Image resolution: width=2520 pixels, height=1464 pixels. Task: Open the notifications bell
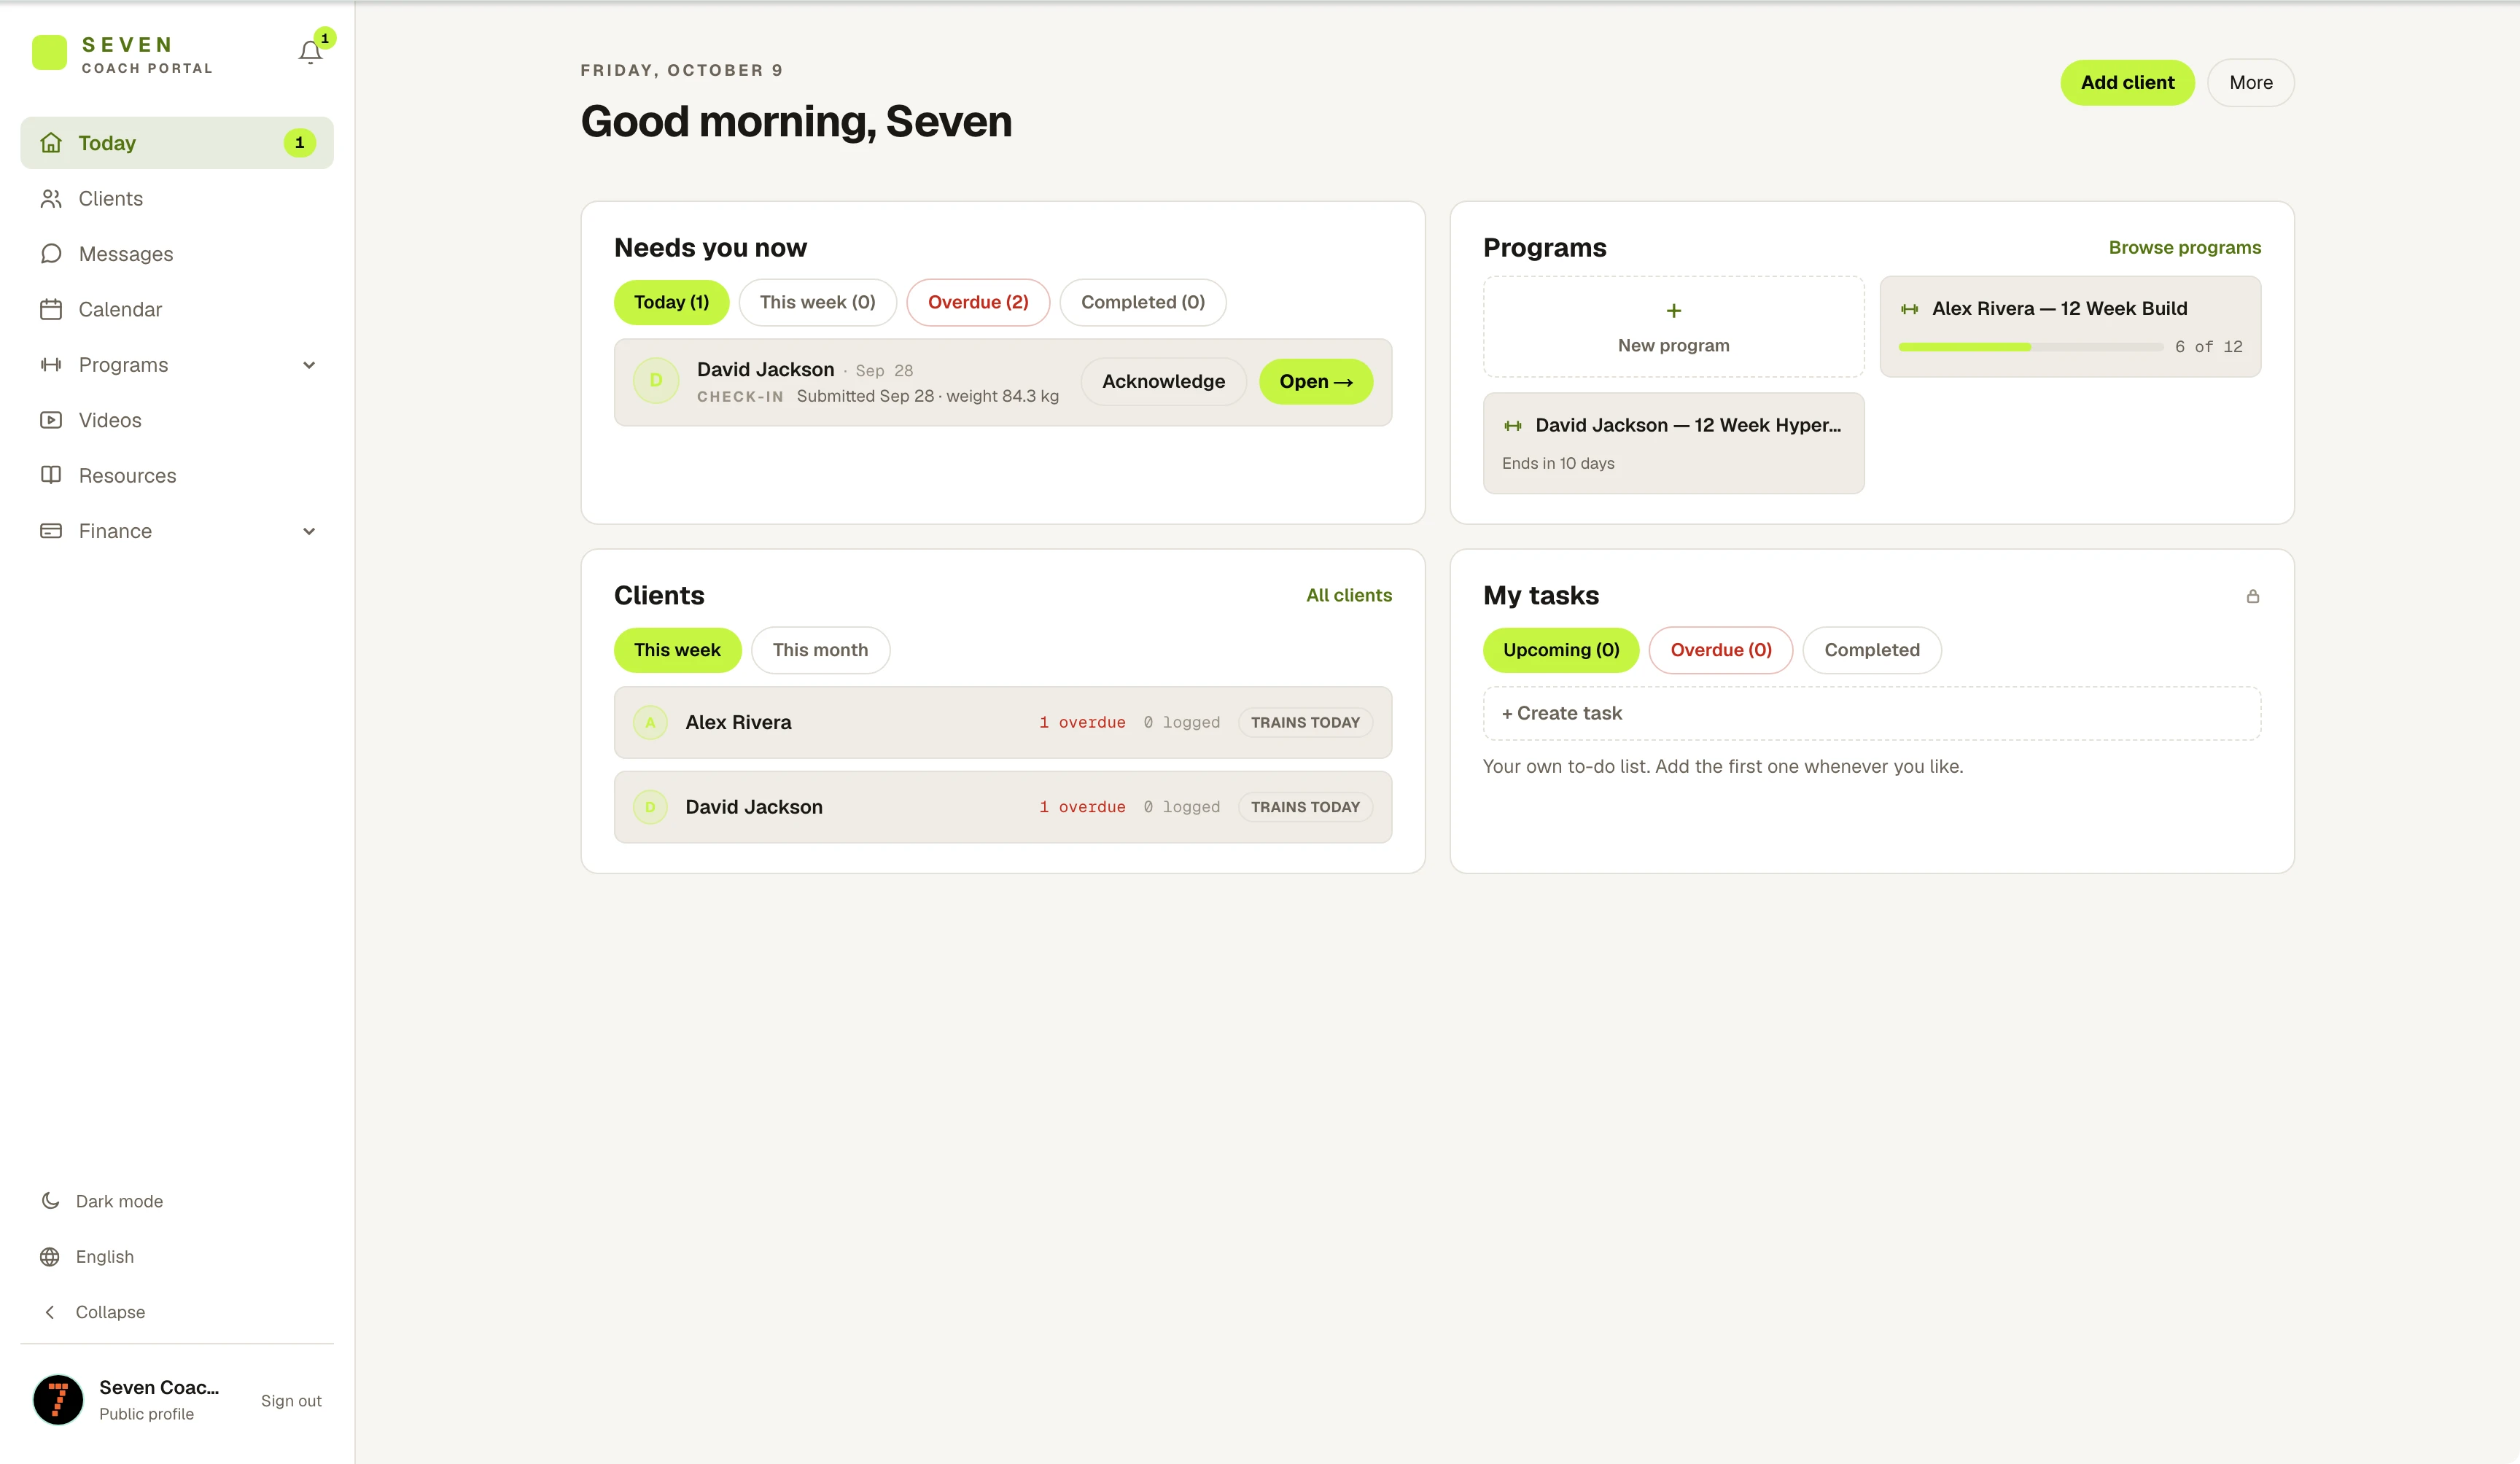click(x=310, y=52)
